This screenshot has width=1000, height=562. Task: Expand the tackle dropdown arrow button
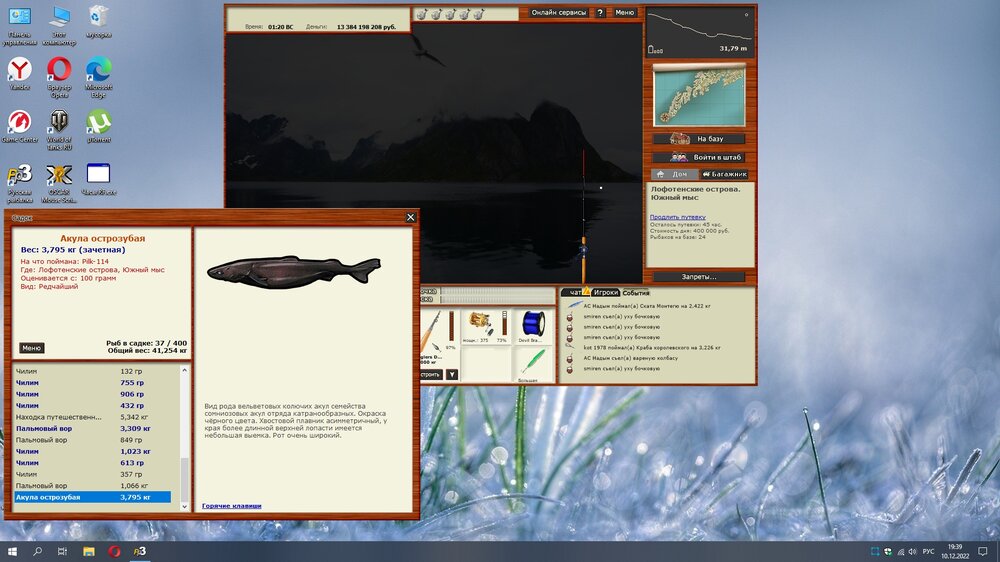pyautogui.click(x=452, y=374)
